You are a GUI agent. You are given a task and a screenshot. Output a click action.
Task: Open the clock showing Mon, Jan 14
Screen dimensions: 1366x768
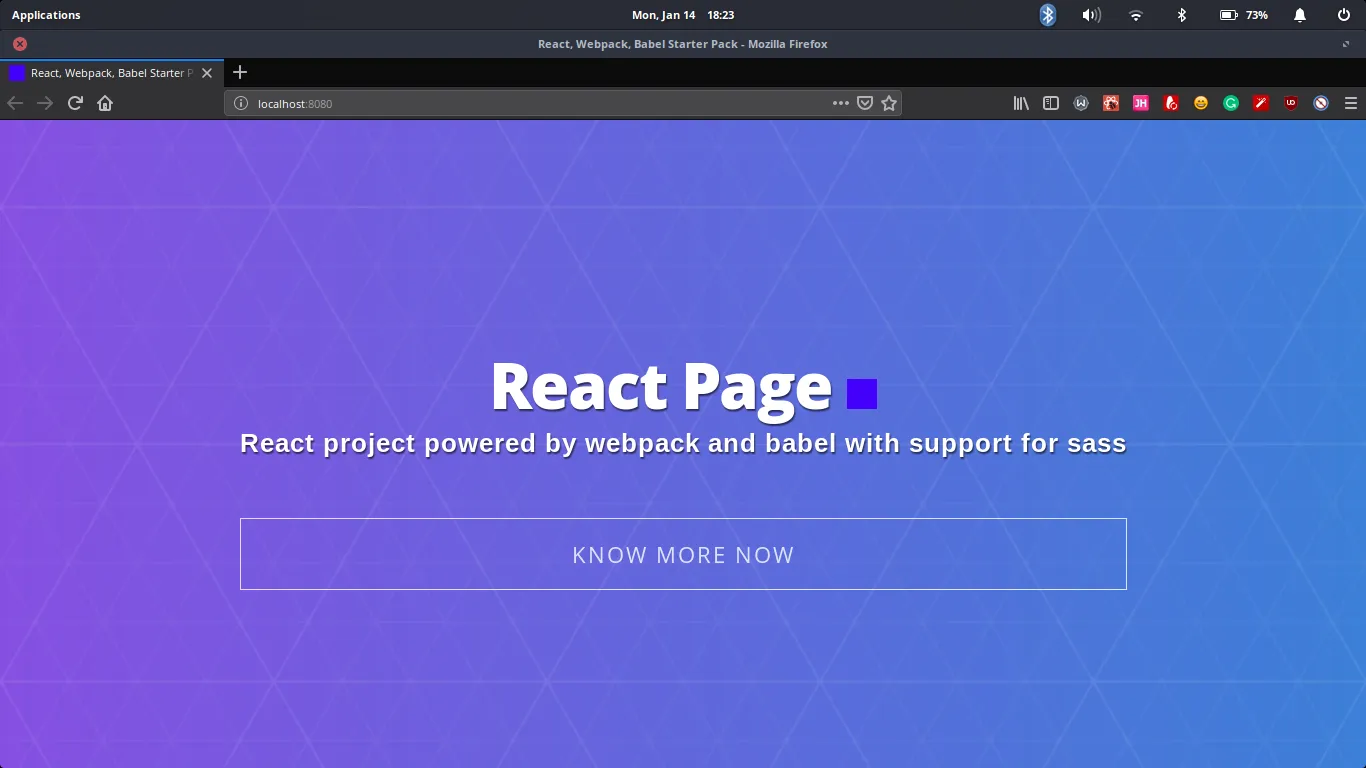click(683, 15)
